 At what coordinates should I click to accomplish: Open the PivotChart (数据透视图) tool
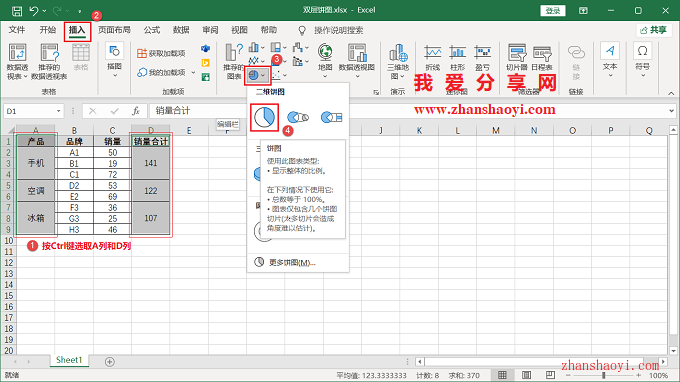pyautogui.click(x=356, y=60)
